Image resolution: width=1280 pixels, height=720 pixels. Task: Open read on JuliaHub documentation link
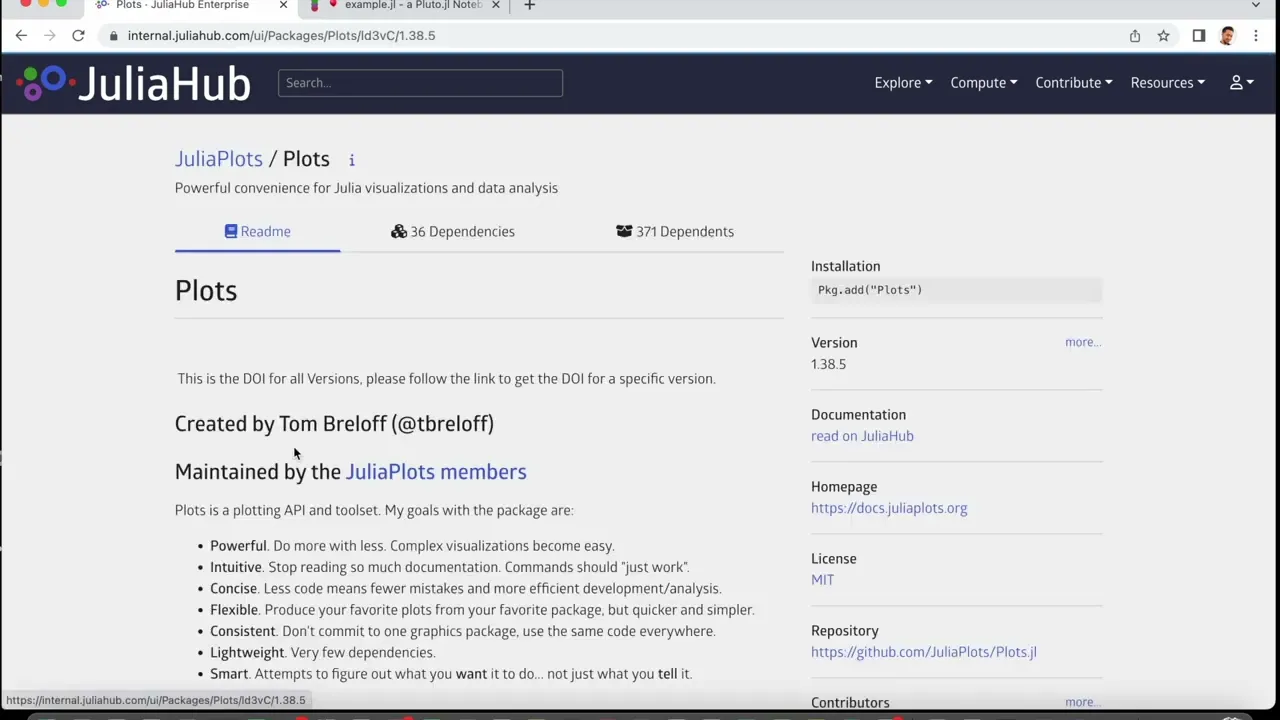[x=862, y=436]
